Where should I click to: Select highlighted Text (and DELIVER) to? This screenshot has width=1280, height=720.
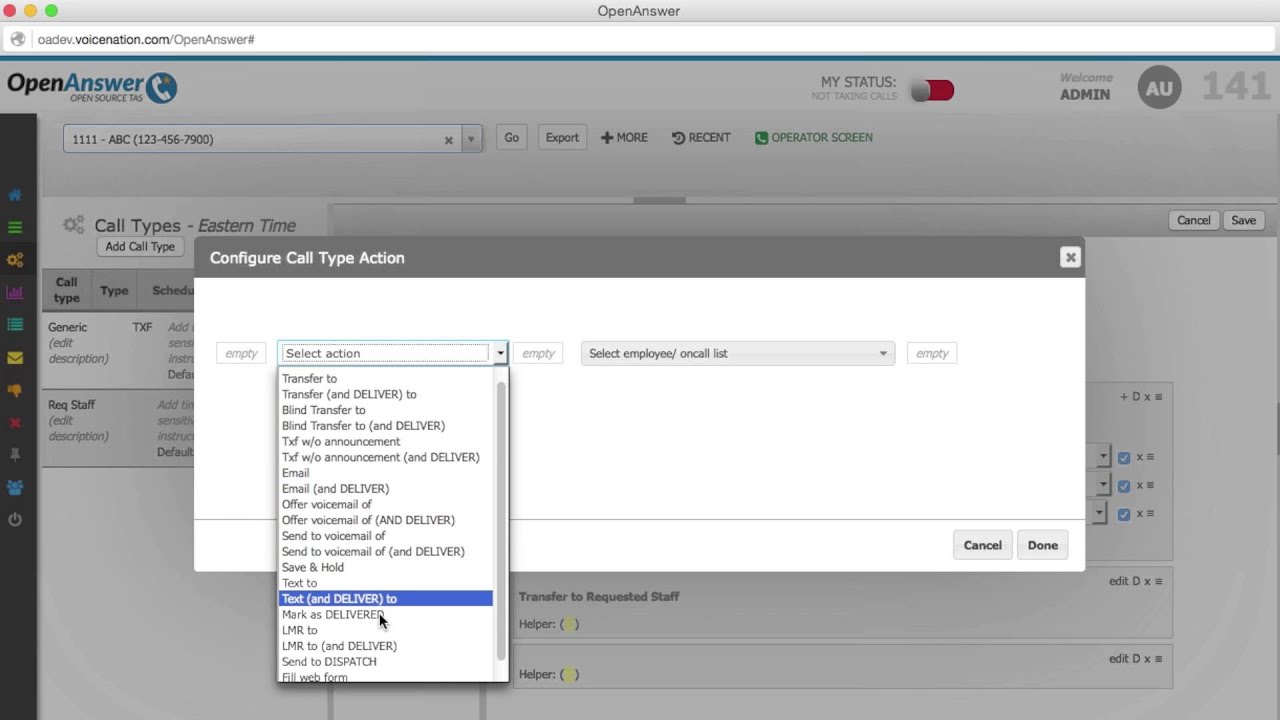pyautogui.click(x=386, y=599)
